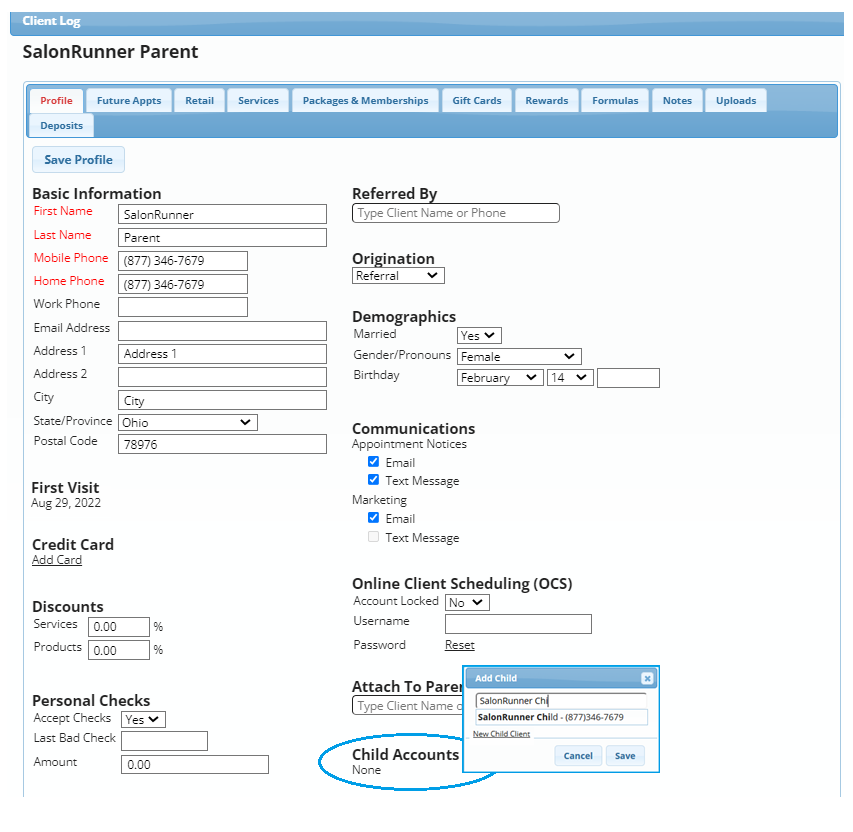Open the Birthday day dropdown
853x832 pixels.
570,377
